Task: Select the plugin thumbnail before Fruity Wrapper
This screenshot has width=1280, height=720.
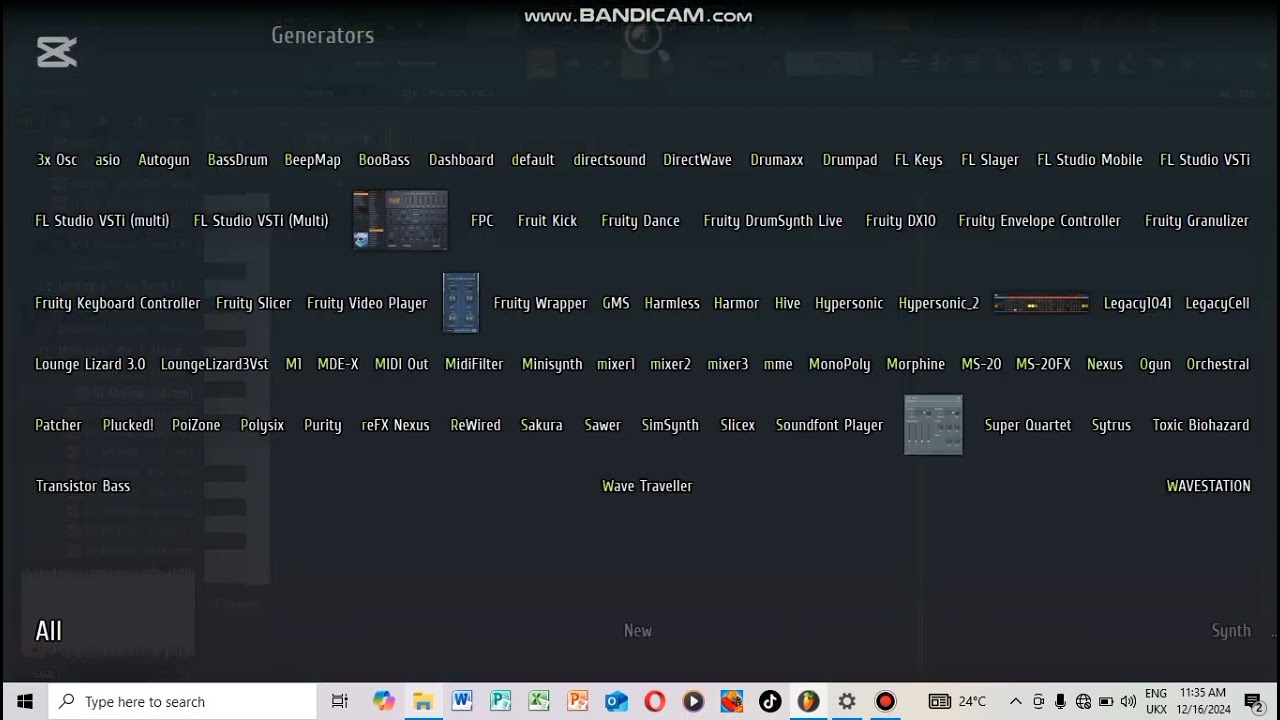Action: pos(461,303)
